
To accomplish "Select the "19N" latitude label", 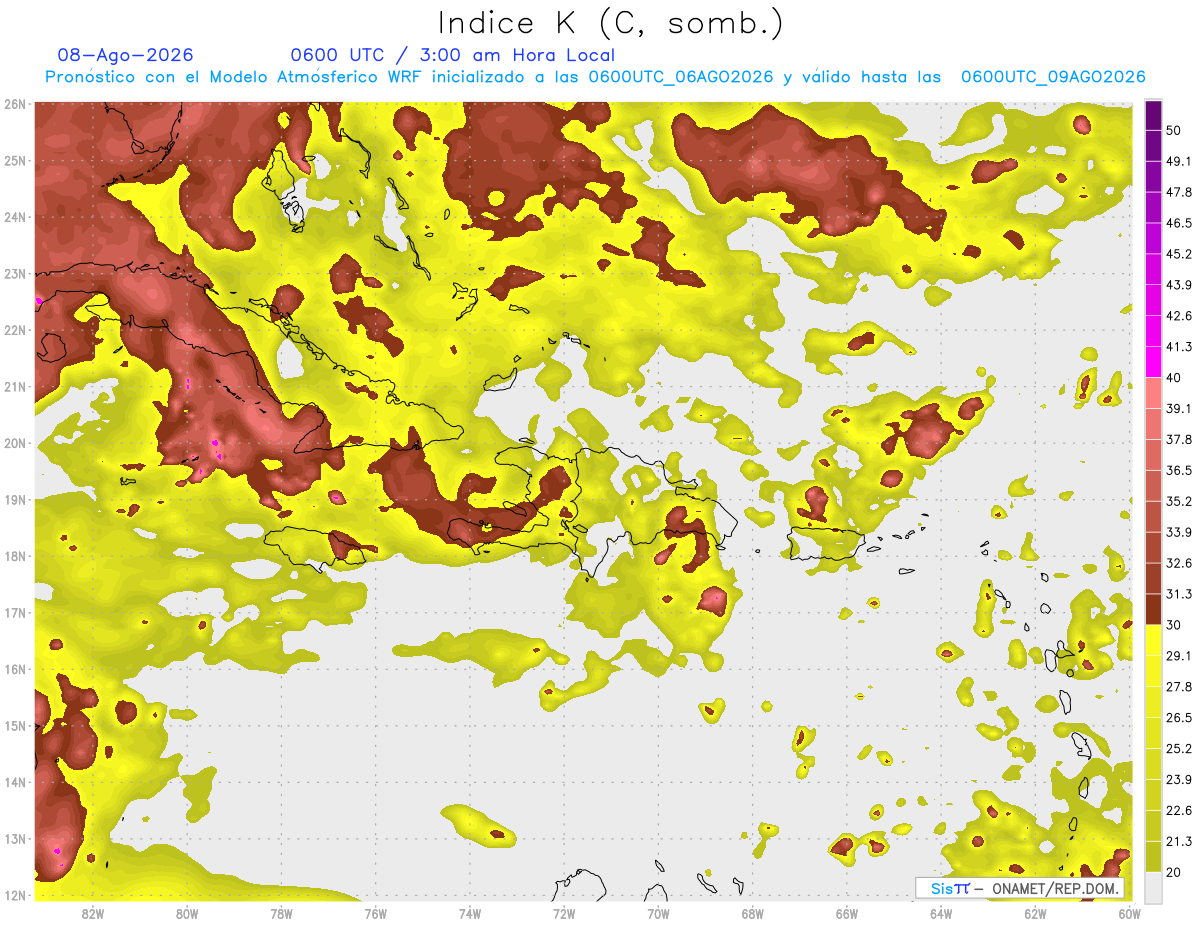I will pos(15,500).
